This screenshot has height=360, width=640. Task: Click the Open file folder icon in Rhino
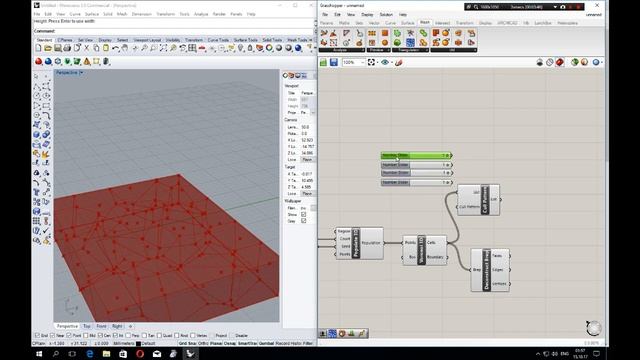click(x=48, y=48)
